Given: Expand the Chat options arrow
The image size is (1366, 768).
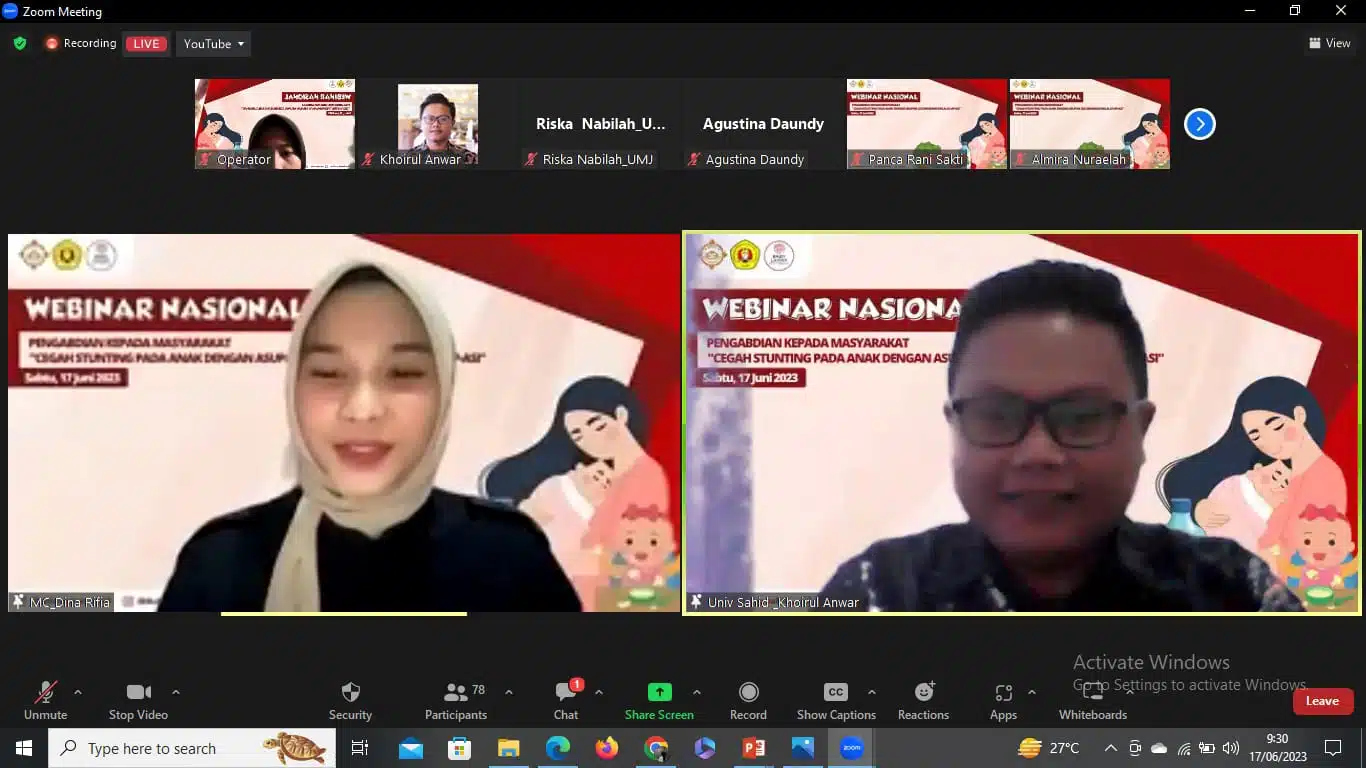Looking at the screenshot, I should click(x=599, y=692).
